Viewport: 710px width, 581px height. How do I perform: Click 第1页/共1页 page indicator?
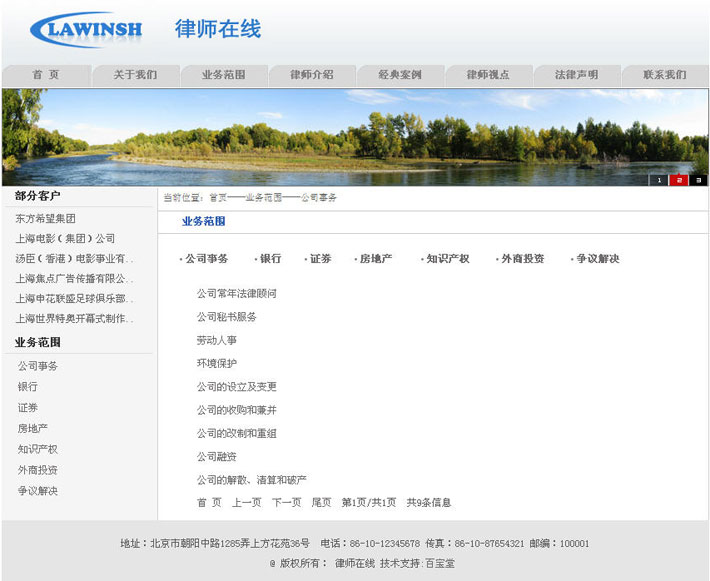click(x=369, y=503)
